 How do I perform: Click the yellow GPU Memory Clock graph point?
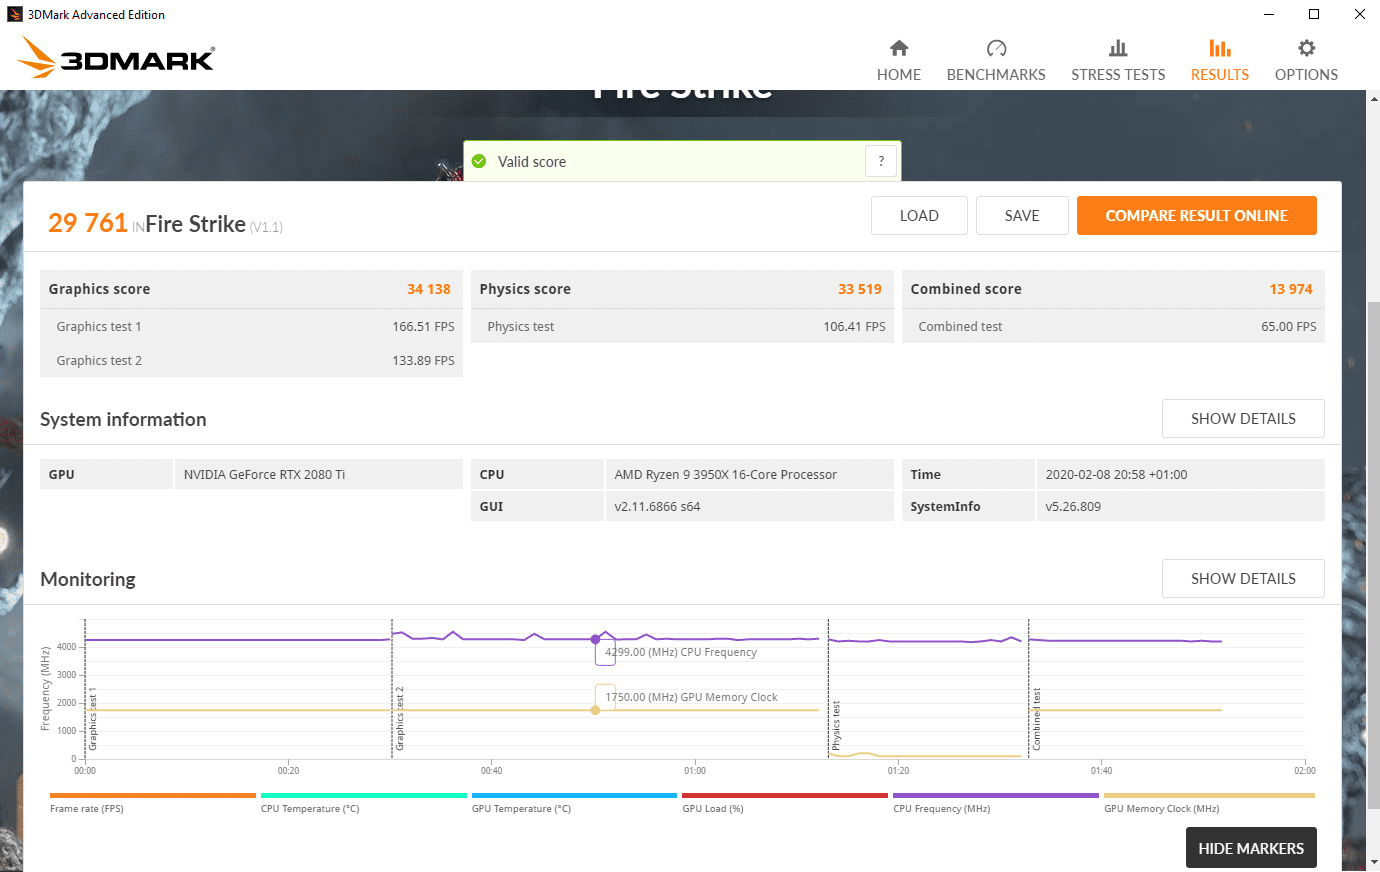(x=596, y=710)
